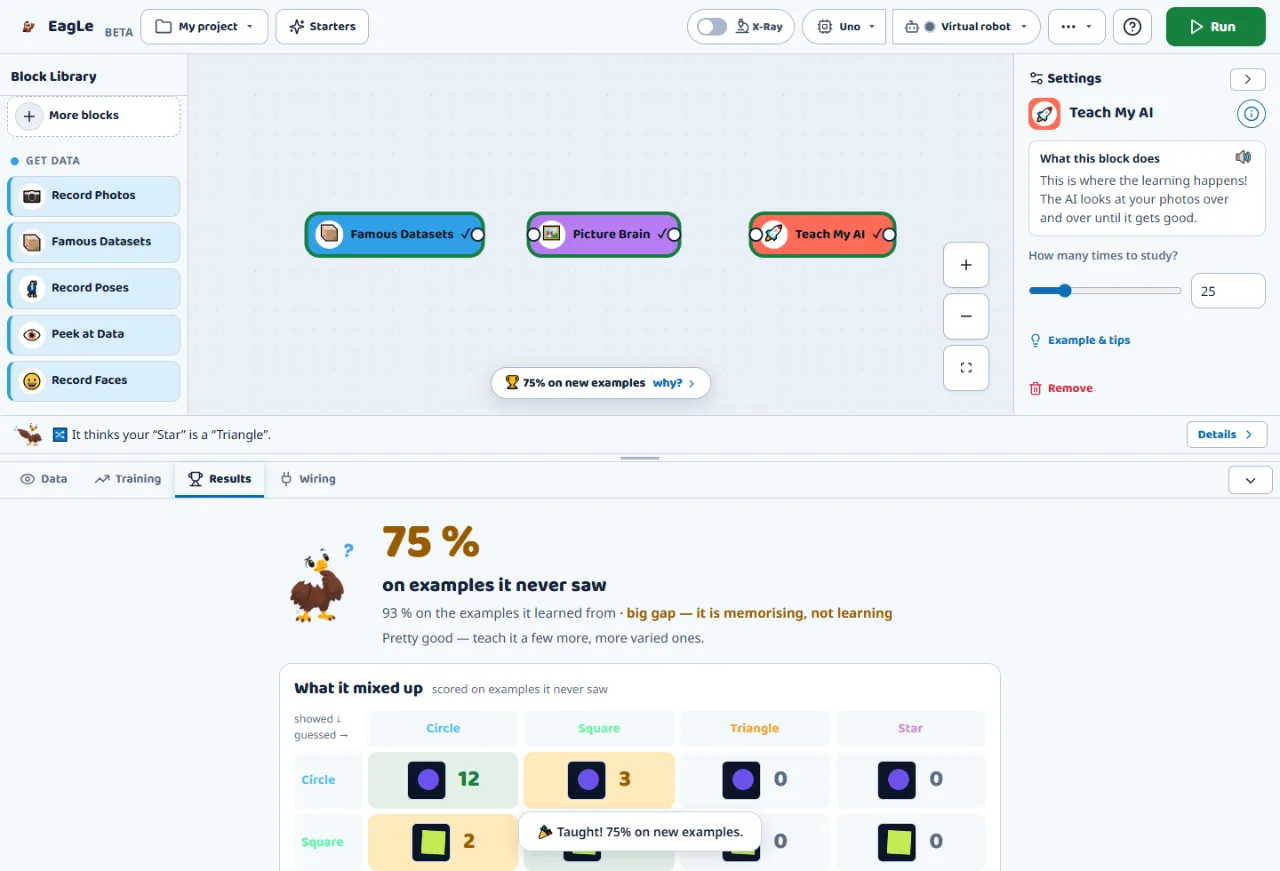Screen dimensions: 1280x871
Task: Open the My project dropdown
Action: click(204, 27)
